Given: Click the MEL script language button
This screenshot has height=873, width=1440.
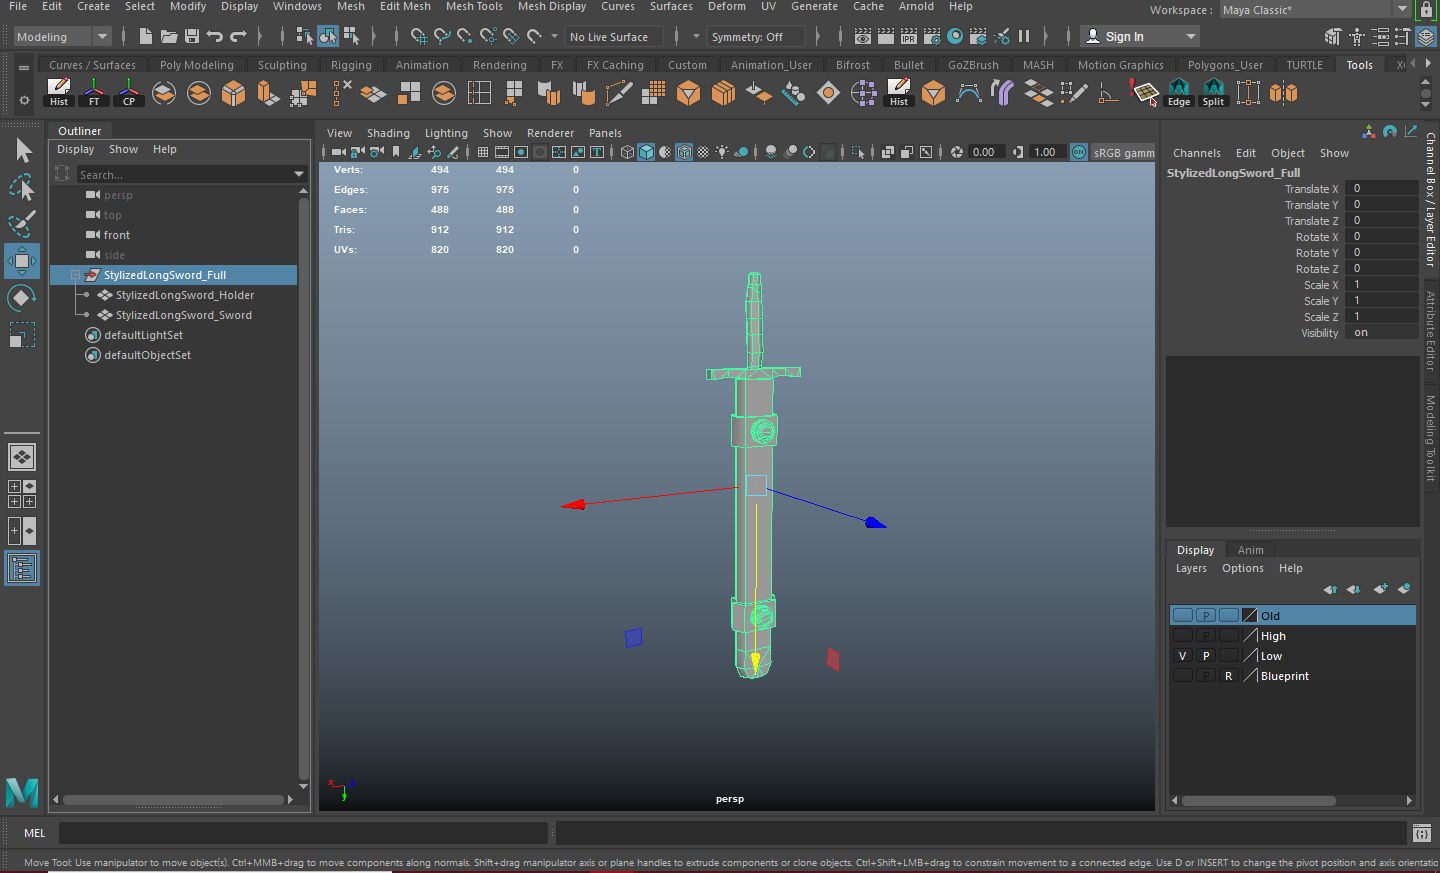Looking at the screenshot, I should (x=34, y=833).
